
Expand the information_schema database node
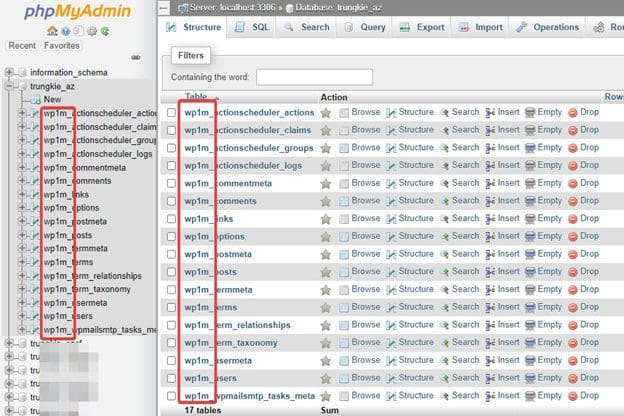10,73
